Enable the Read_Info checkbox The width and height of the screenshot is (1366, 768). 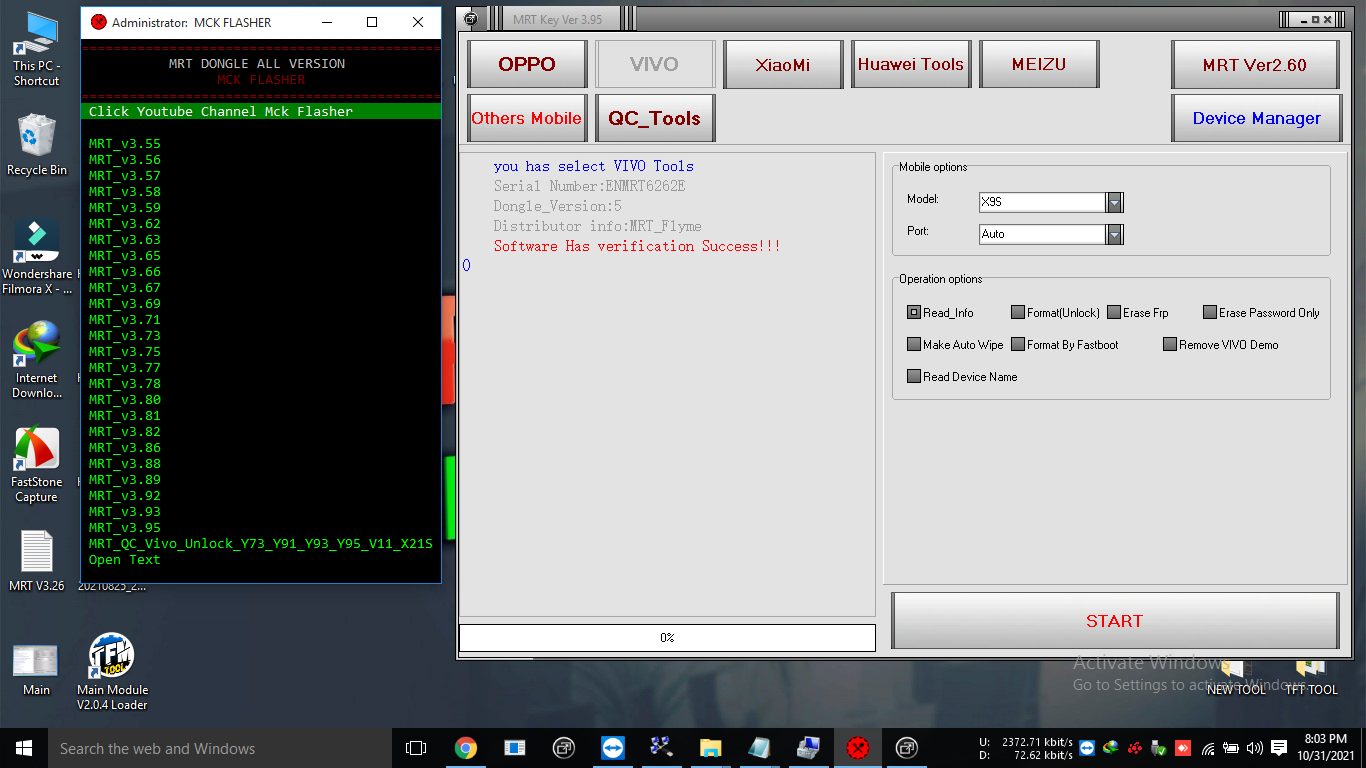click(x=914, y=313)
